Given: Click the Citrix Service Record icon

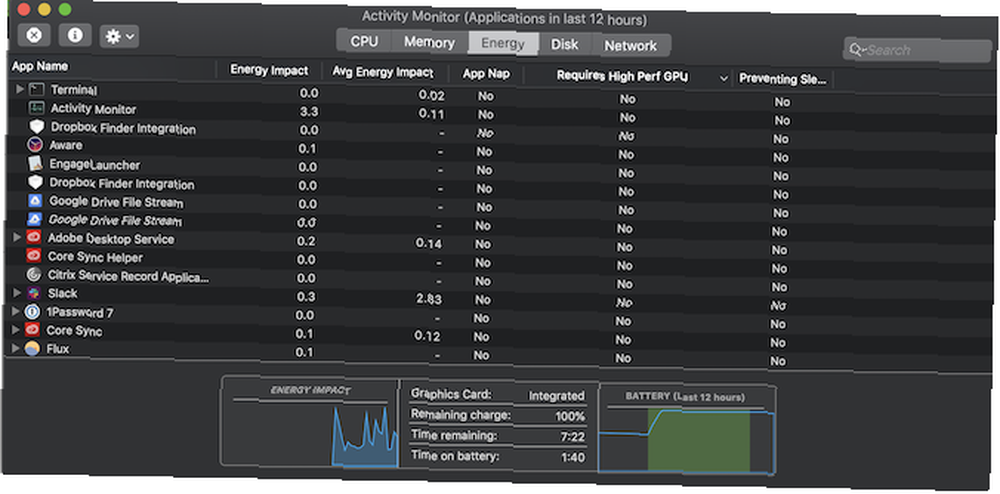Looking at the screenshot, I should tap(34, 275).
